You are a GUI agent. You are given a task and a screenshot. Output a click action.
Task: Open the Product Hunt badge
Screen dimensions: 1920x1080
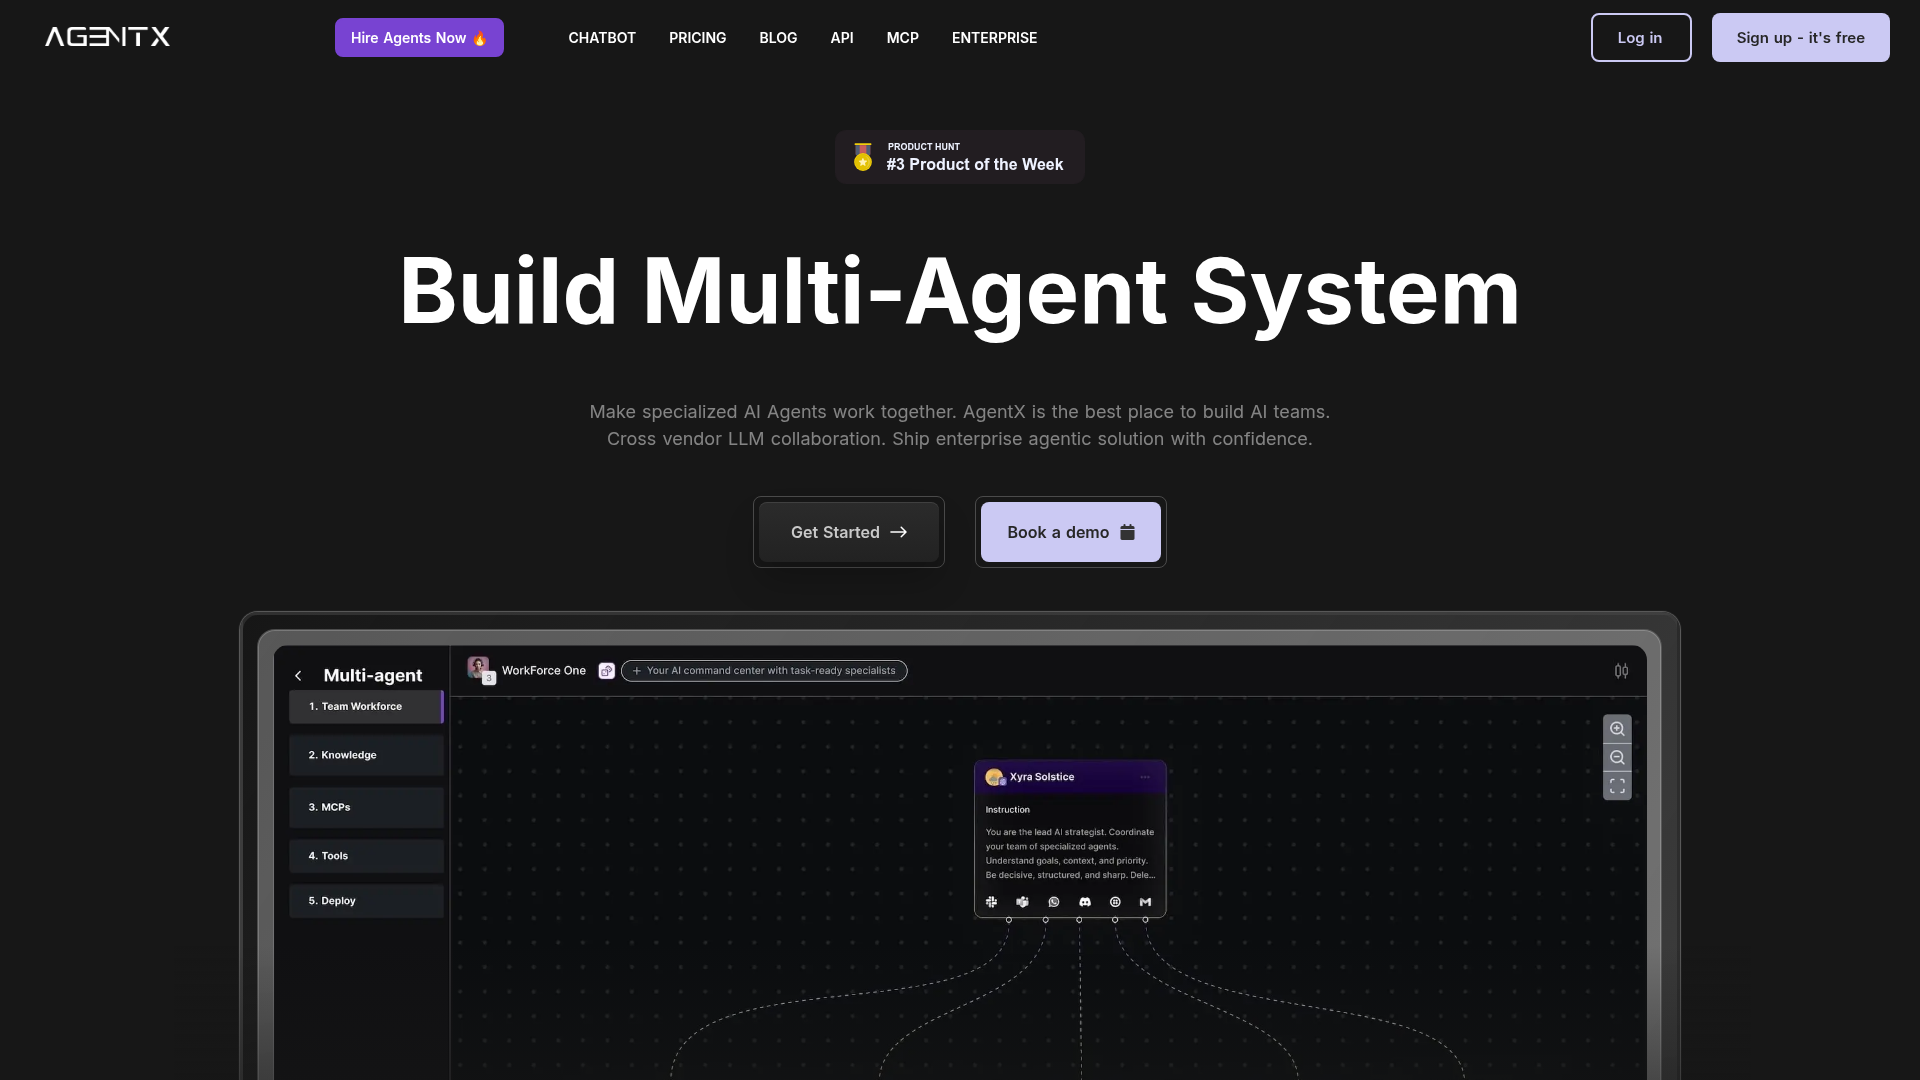point(959,157)
